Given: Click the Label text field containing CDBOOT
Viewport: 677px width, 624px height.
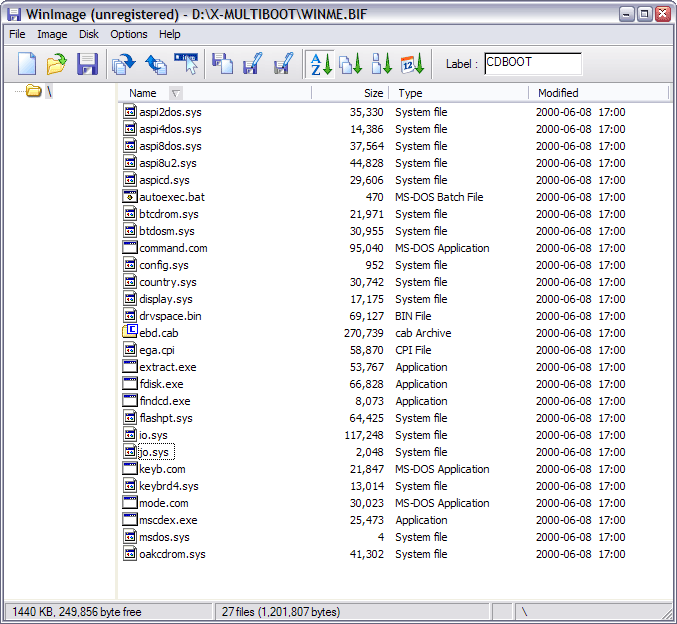Looking at the screenshot, I should (x=533, y=63).
